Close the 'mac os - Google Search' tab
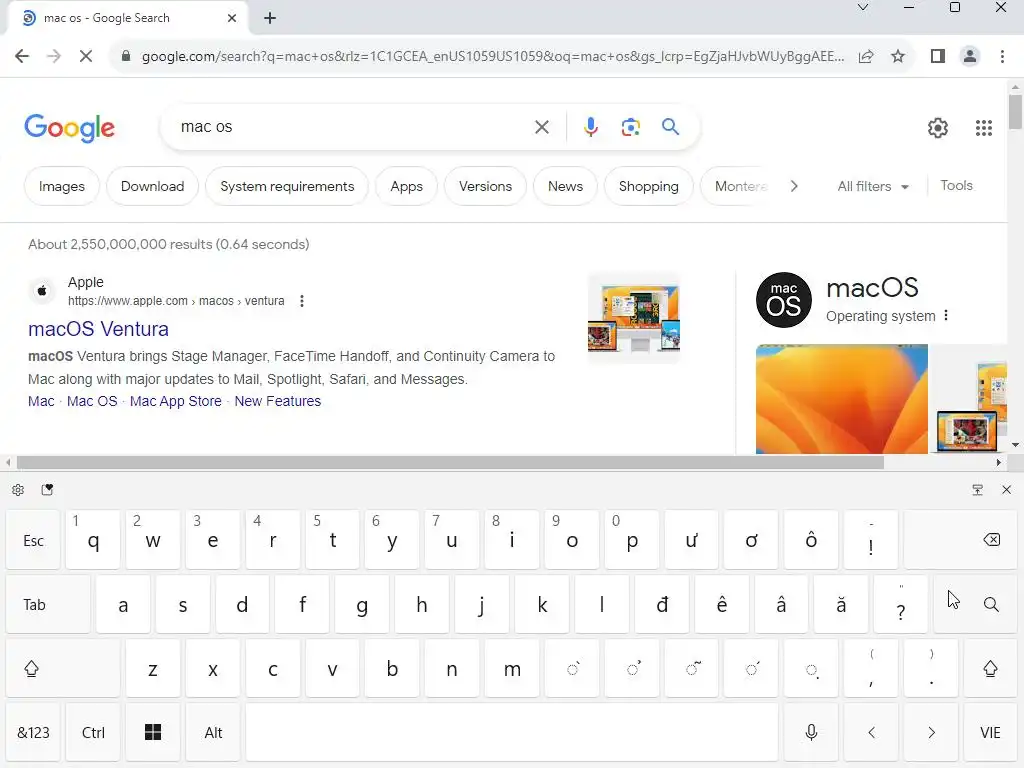 click(x=232, y=18)
